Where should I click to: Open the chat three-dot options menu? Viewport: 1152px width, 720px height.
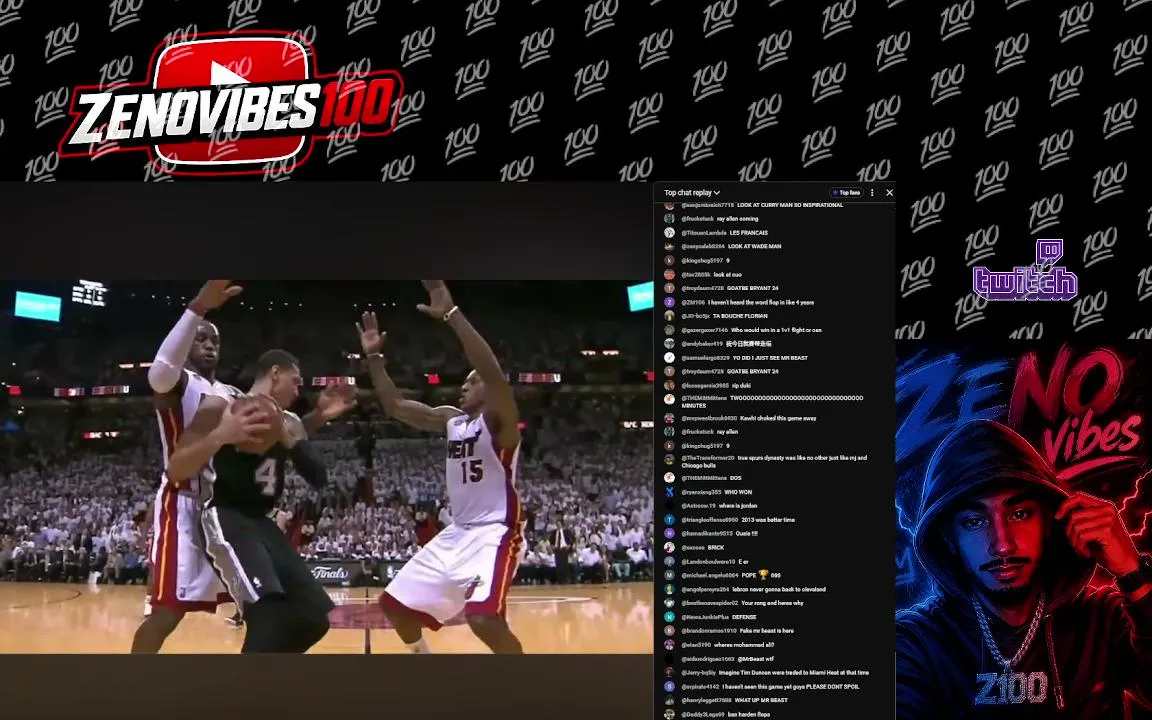click(x=872, y=192)
